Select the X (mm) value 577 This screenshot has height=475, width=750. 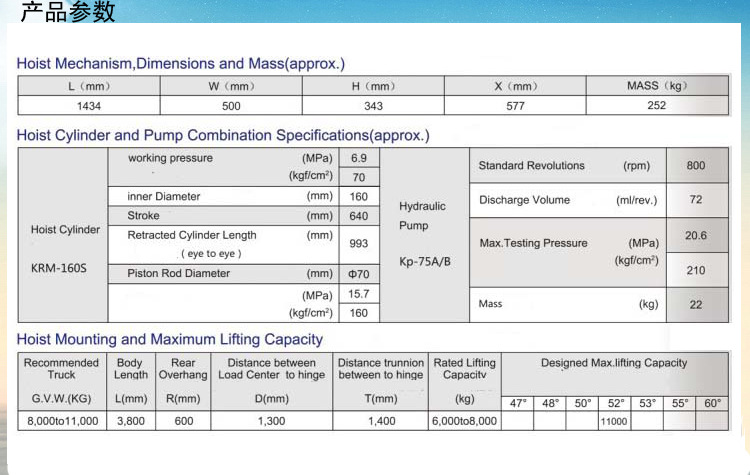click(x=515, y=106)
